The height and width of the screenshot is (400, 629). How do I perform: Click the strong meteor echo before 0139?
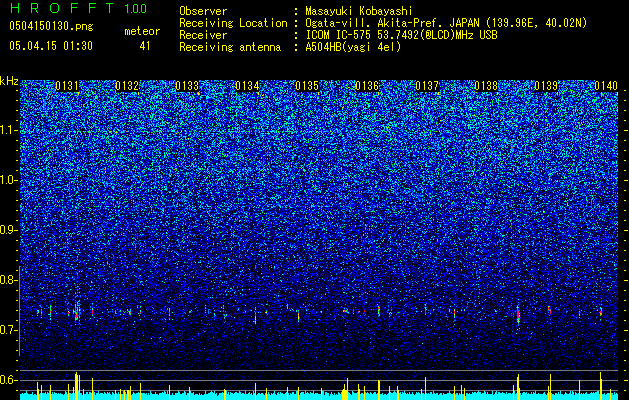pyautogui.click(x=518, y=315)
